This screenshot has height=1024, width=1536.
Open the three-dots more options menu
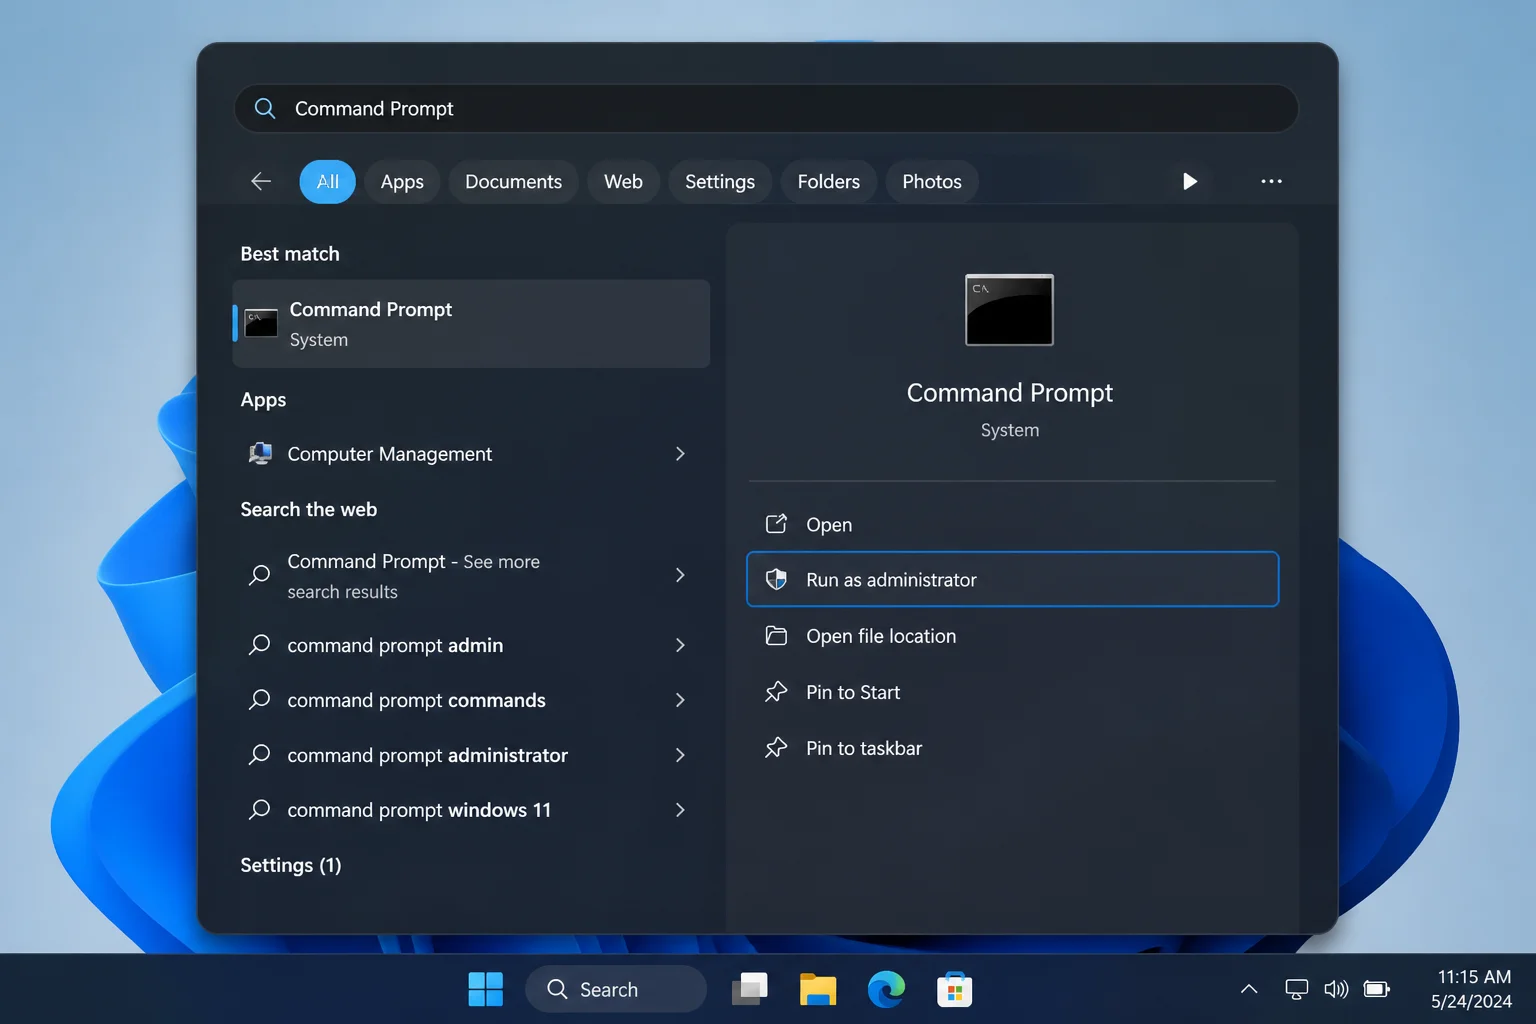(x=1271, y=181)
